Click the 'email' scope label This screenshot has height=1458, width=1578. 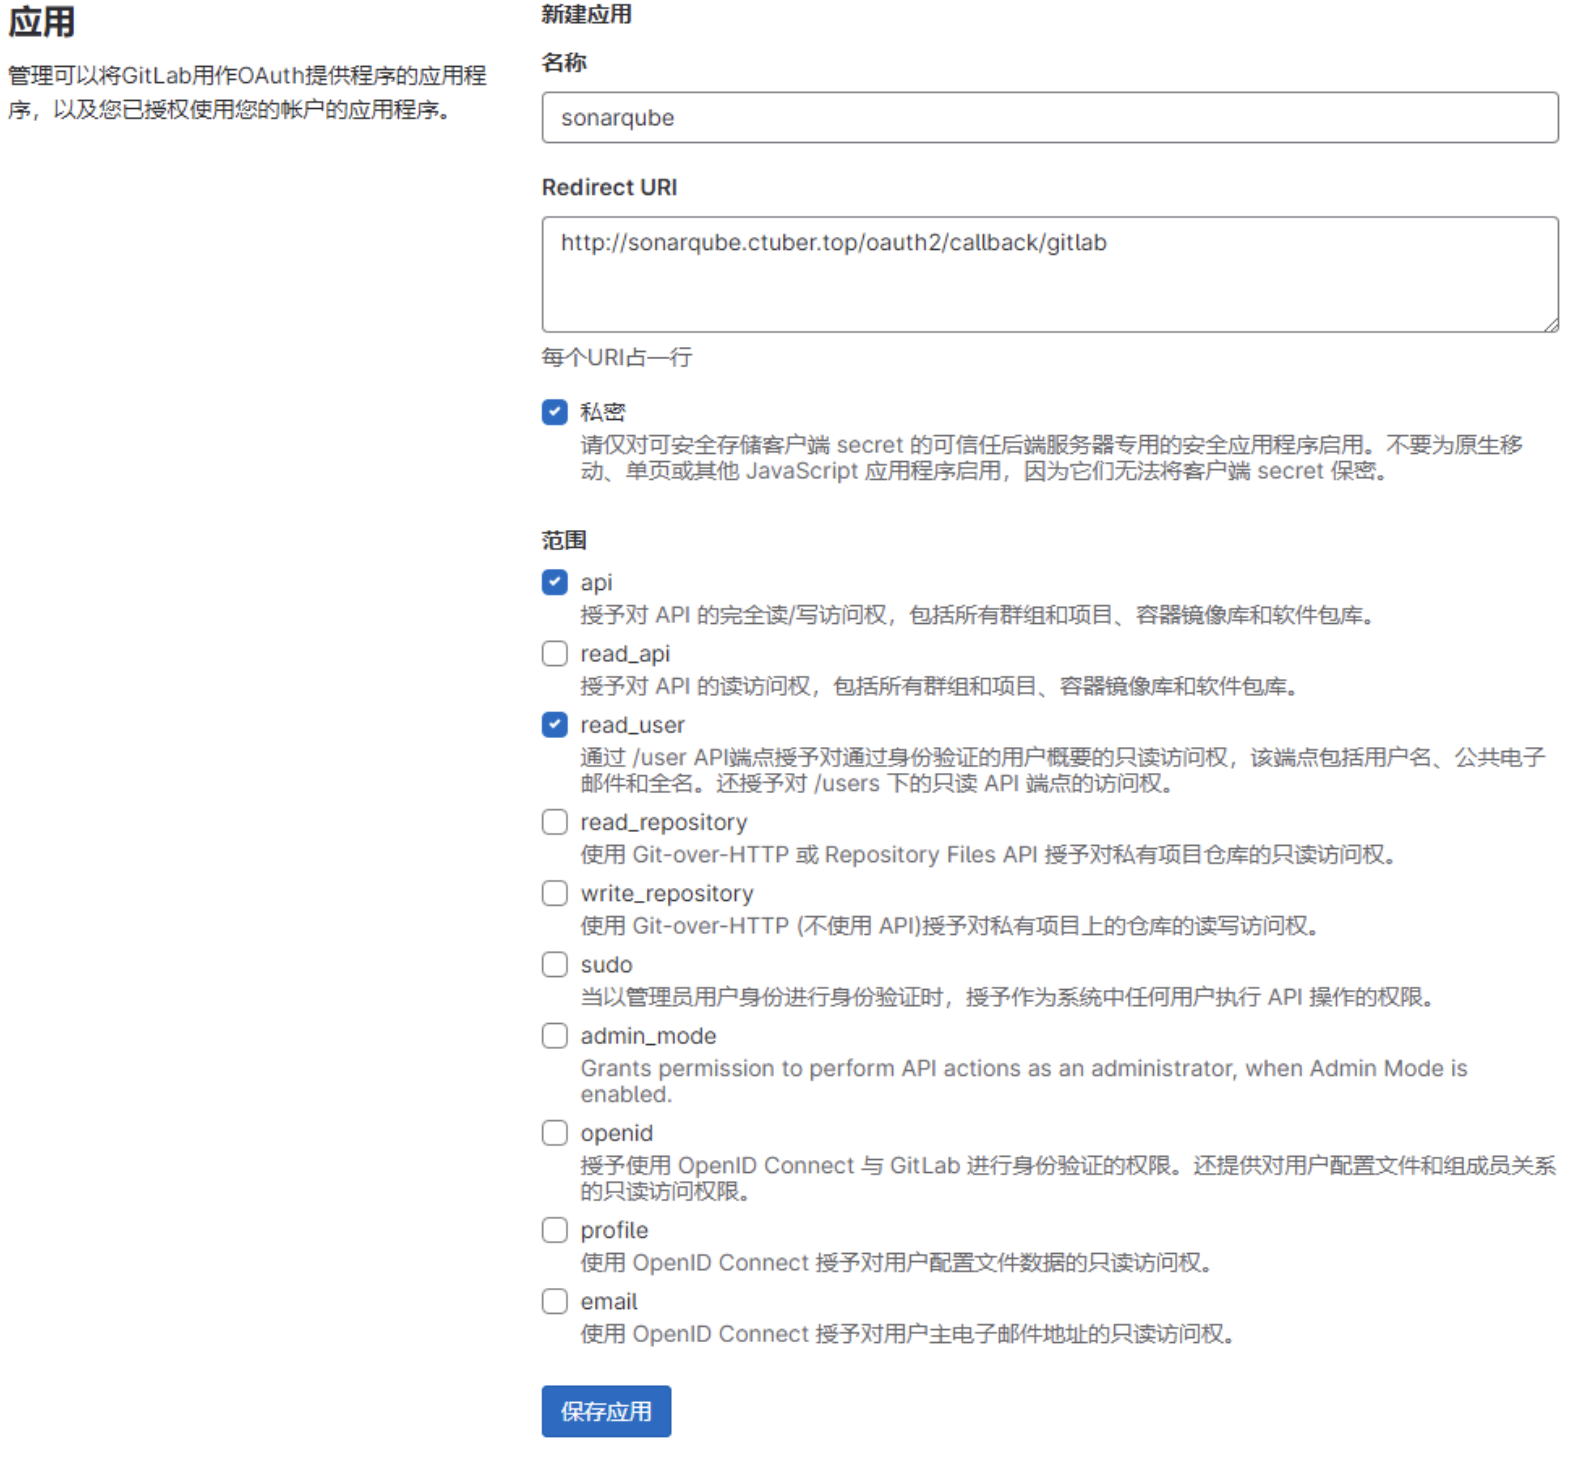608,1302
